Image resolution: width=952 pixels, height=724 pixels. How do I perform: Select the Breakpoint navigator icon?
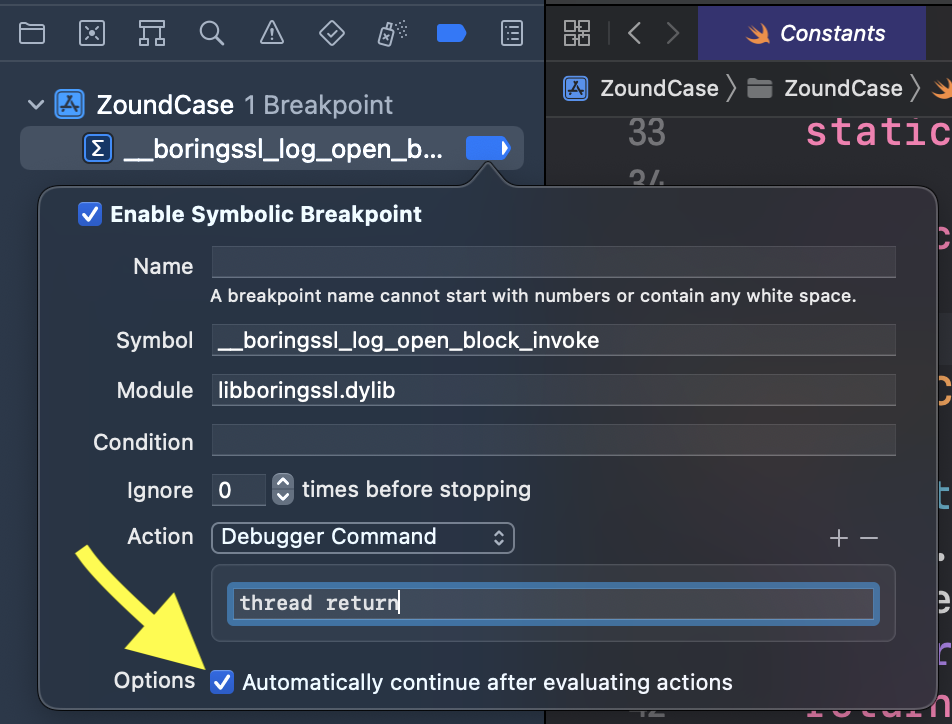tap(451, 33)
